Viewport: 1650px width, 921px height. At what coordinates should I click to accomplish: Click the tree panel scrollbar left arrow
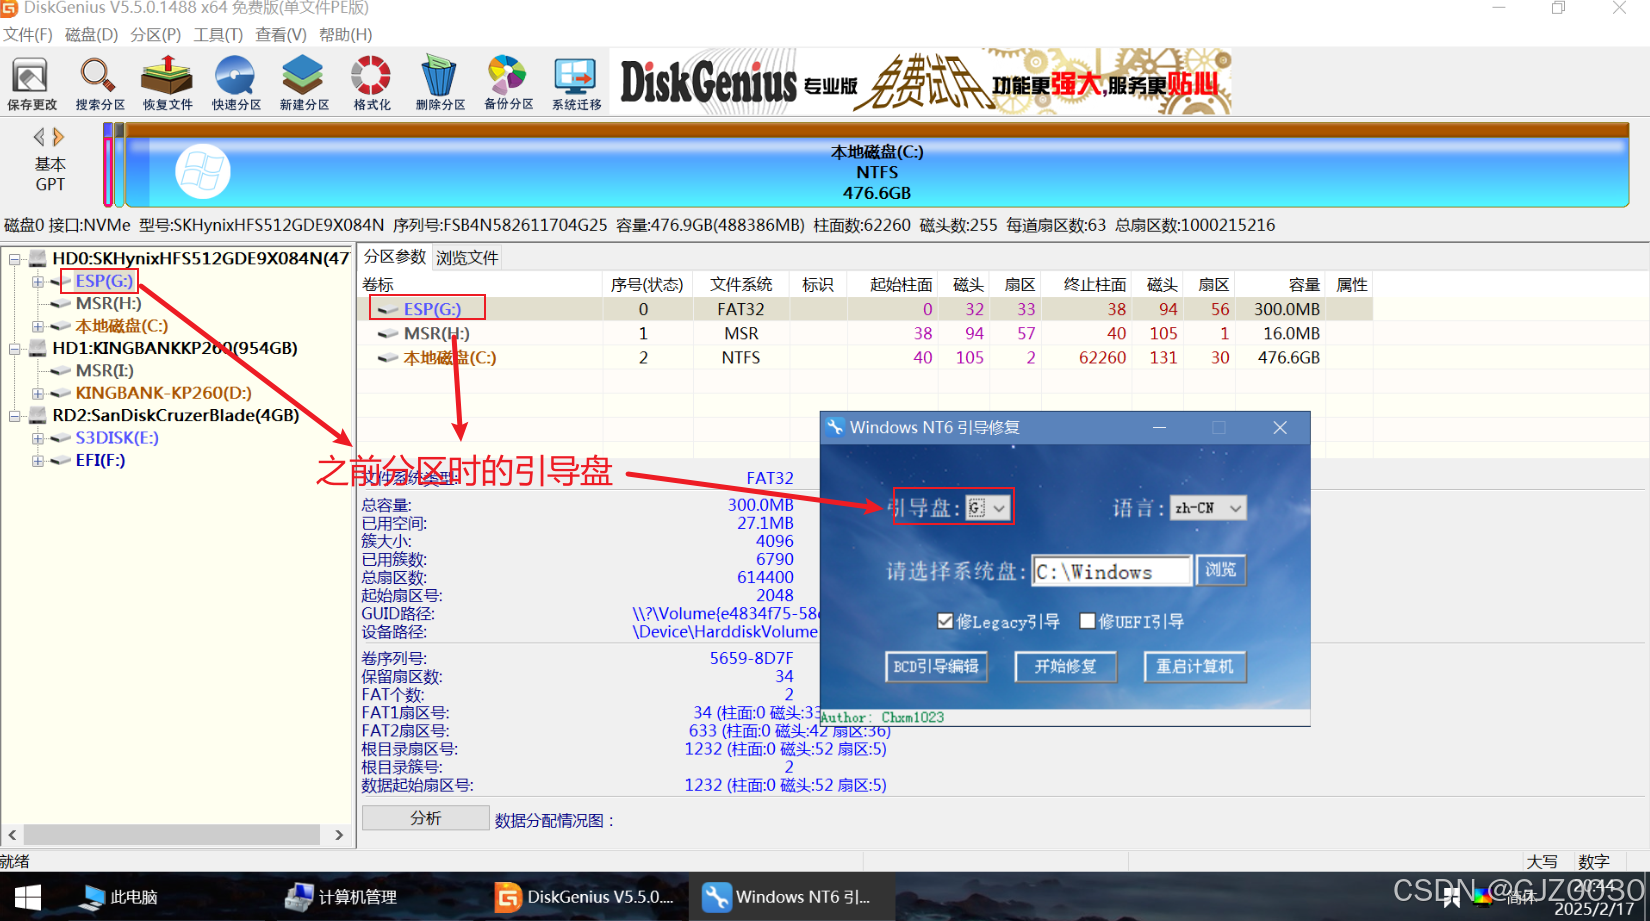[12, 835]
